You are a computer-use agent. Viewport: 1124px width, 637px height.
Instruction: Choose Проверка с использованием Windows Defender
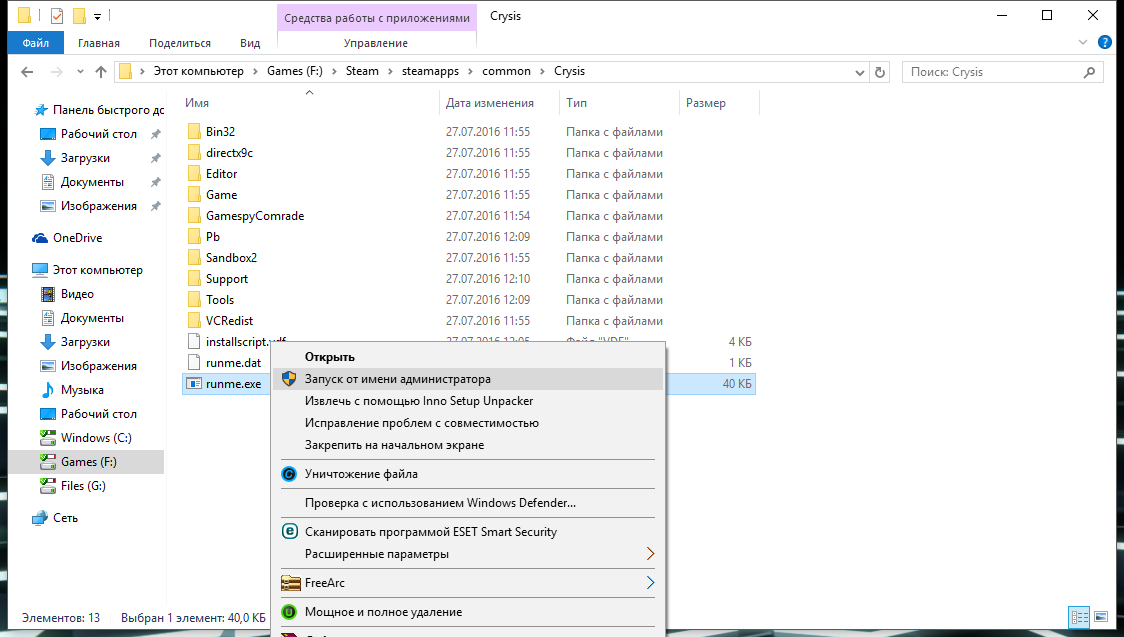(x=467, y=503)
